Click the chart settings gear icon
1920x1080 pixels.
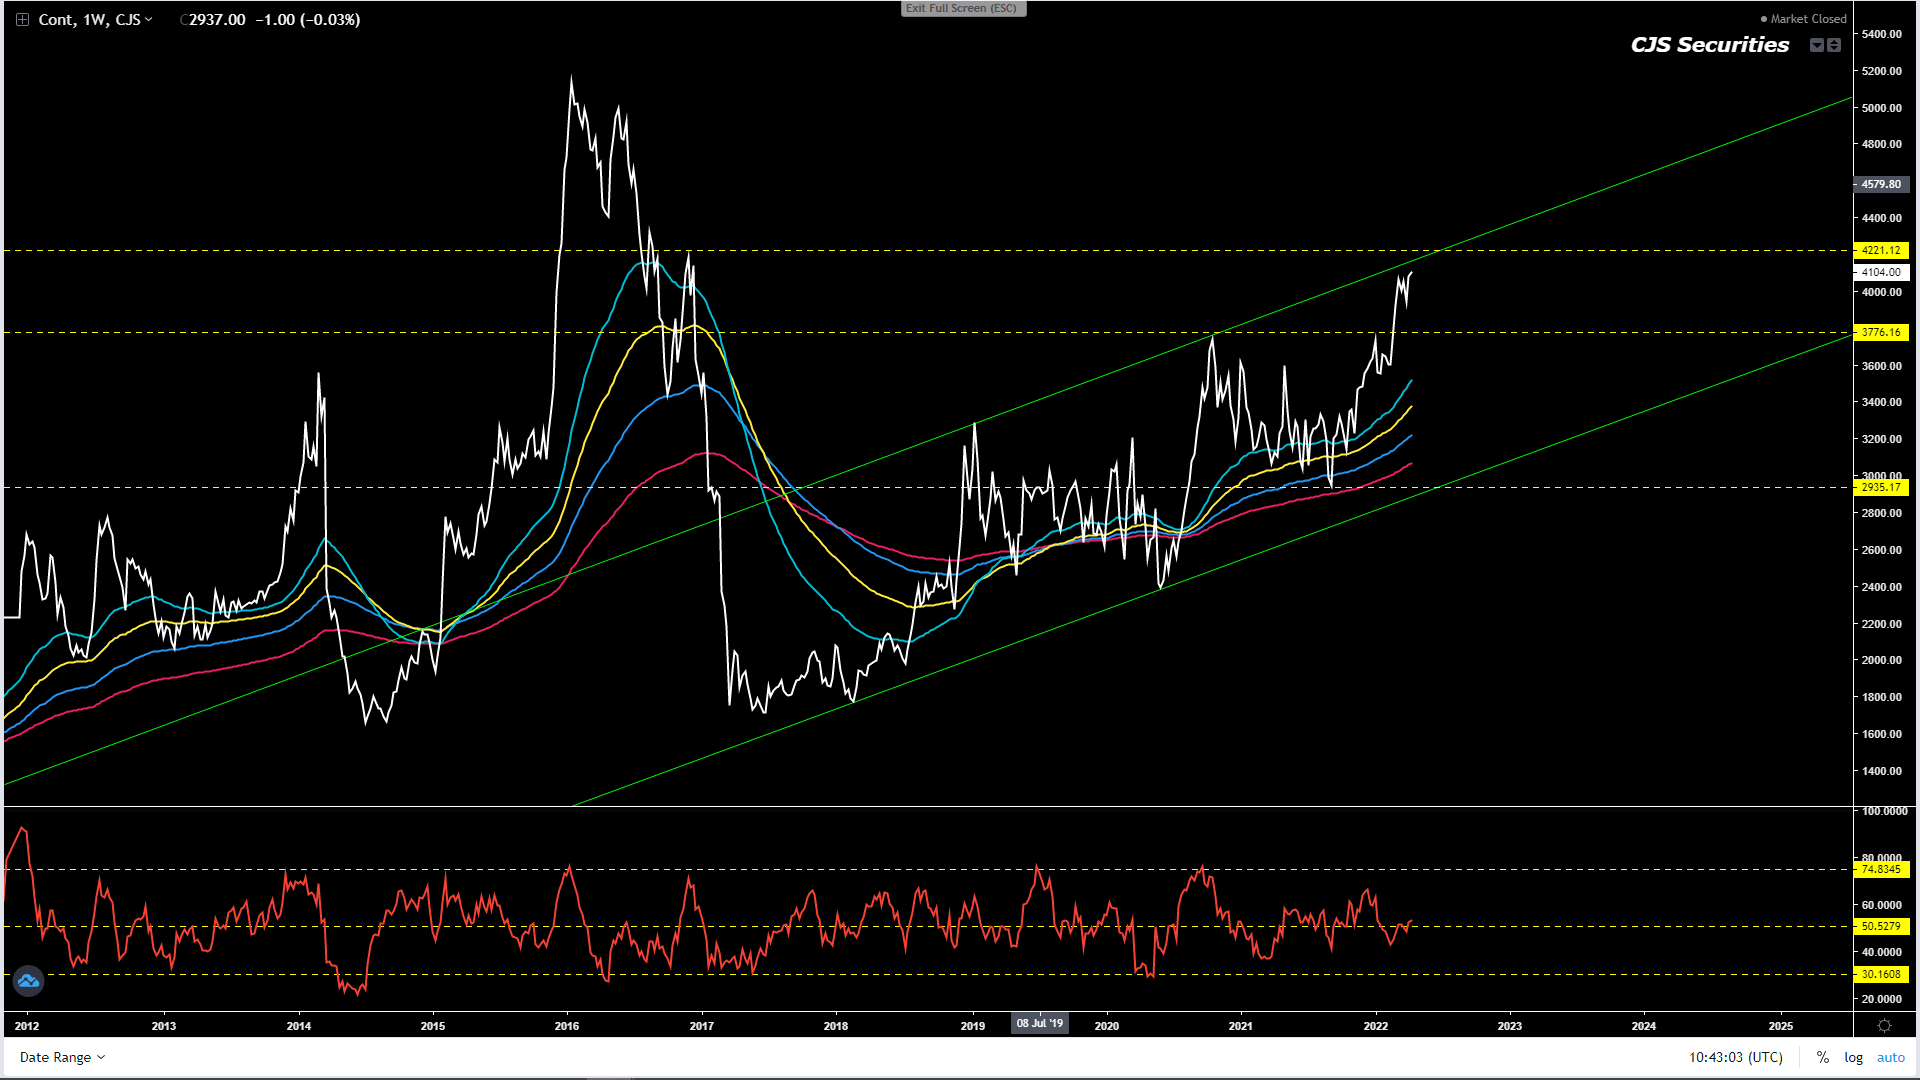1884,1026
